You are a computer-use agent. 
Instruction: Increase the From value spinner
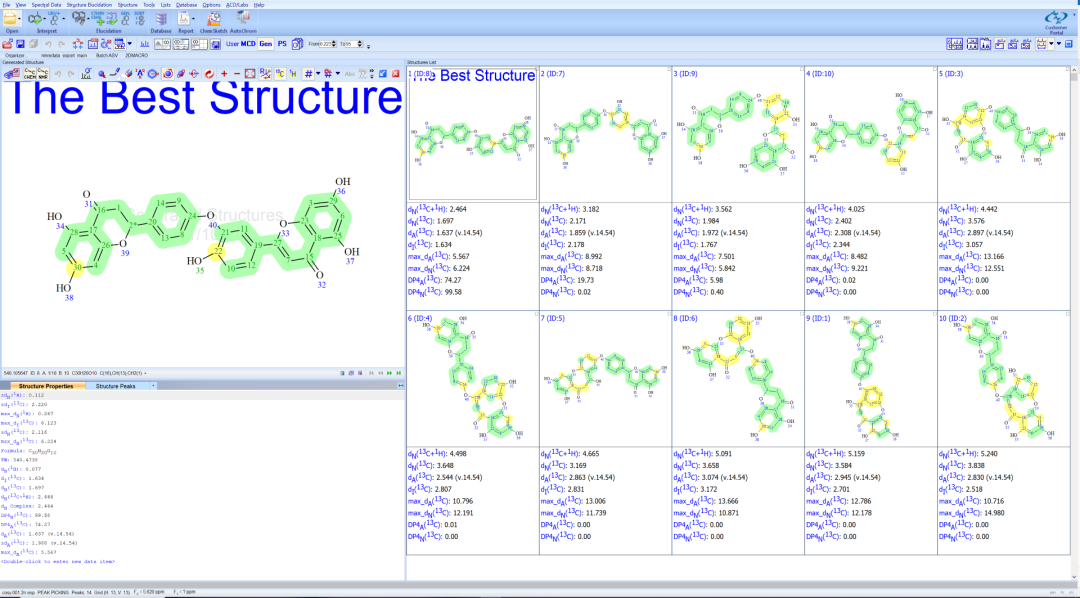[334, 42]
